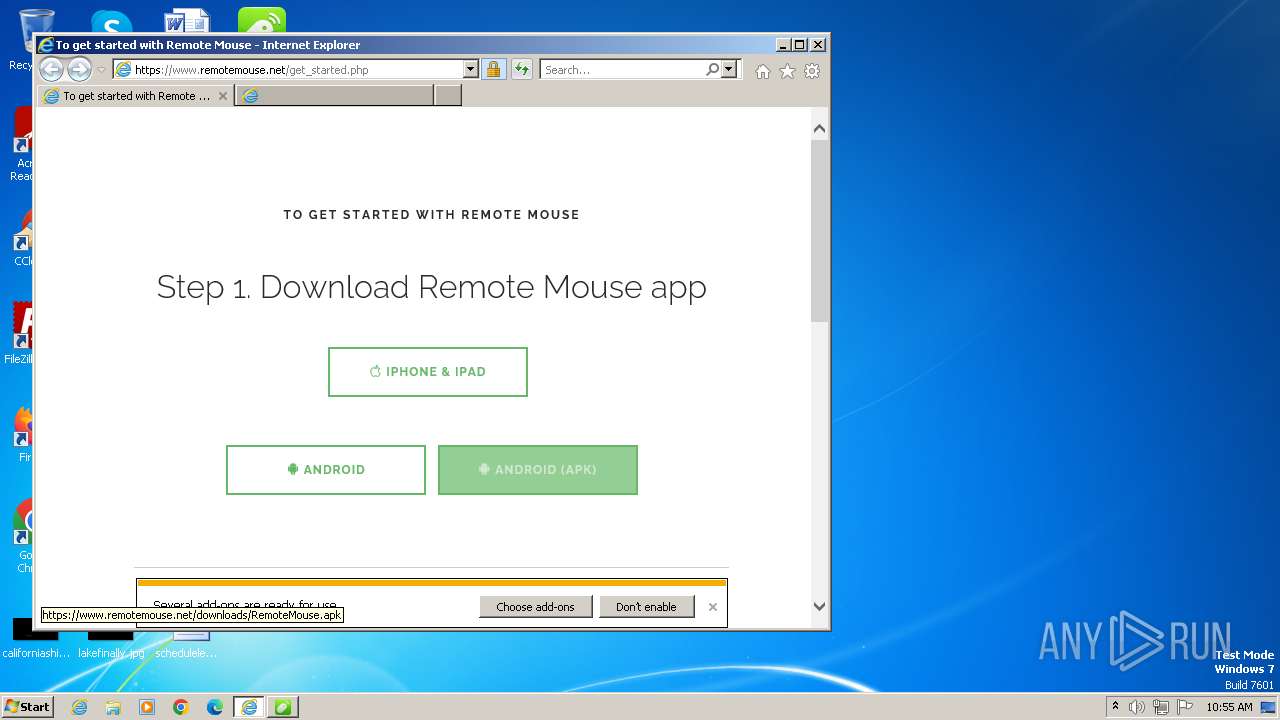Open the volume speaker tray icon
Screen dimensions: 1280x720
pyautogui.click(x=1137, y=707)
